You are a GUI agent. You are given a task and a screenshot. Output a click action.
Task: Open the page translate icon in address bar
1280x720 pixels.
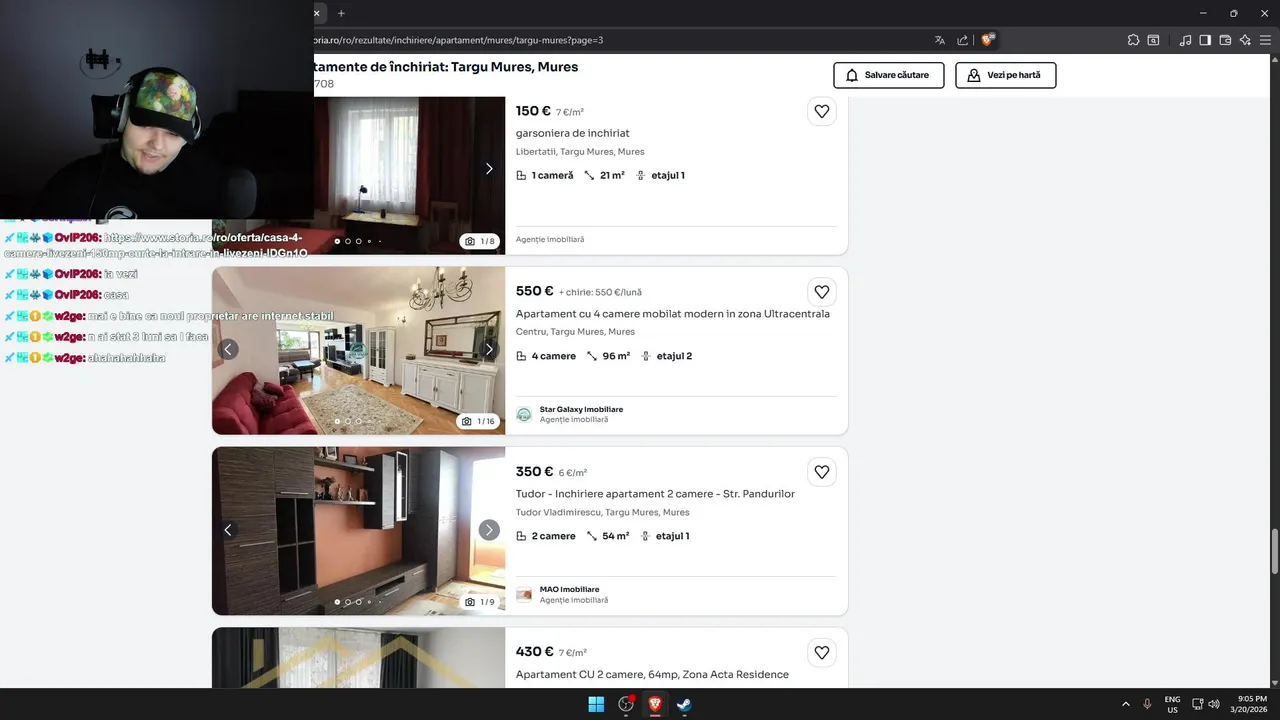[940, 40]
